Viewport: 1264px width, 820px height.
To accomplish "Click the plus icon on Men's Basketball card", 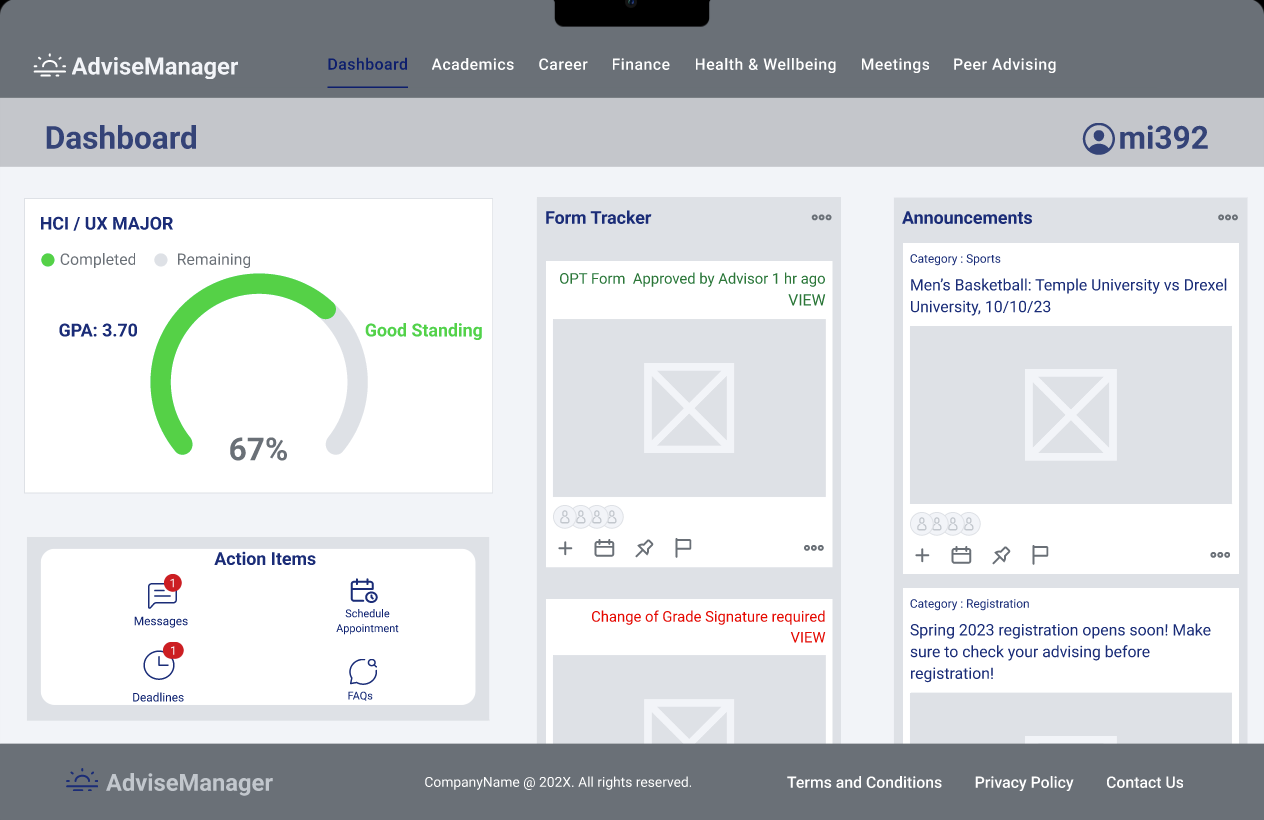I will point(922,555).
